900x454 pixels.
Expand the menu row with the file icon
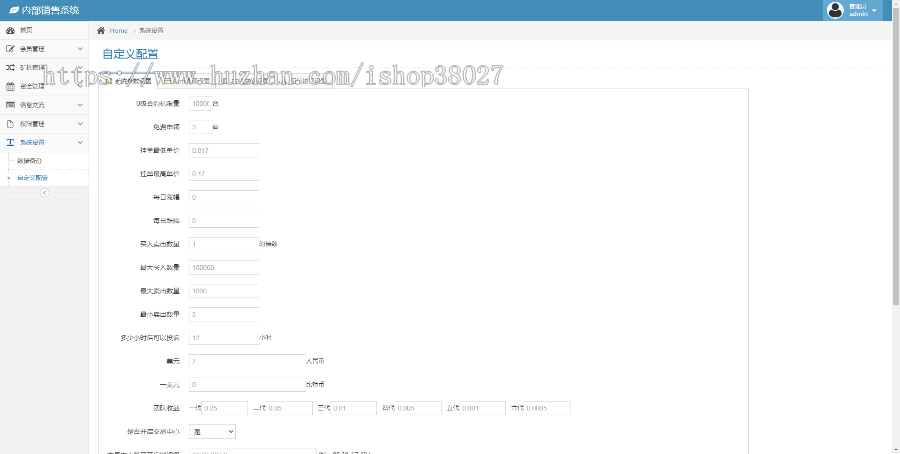coord(44,124)
